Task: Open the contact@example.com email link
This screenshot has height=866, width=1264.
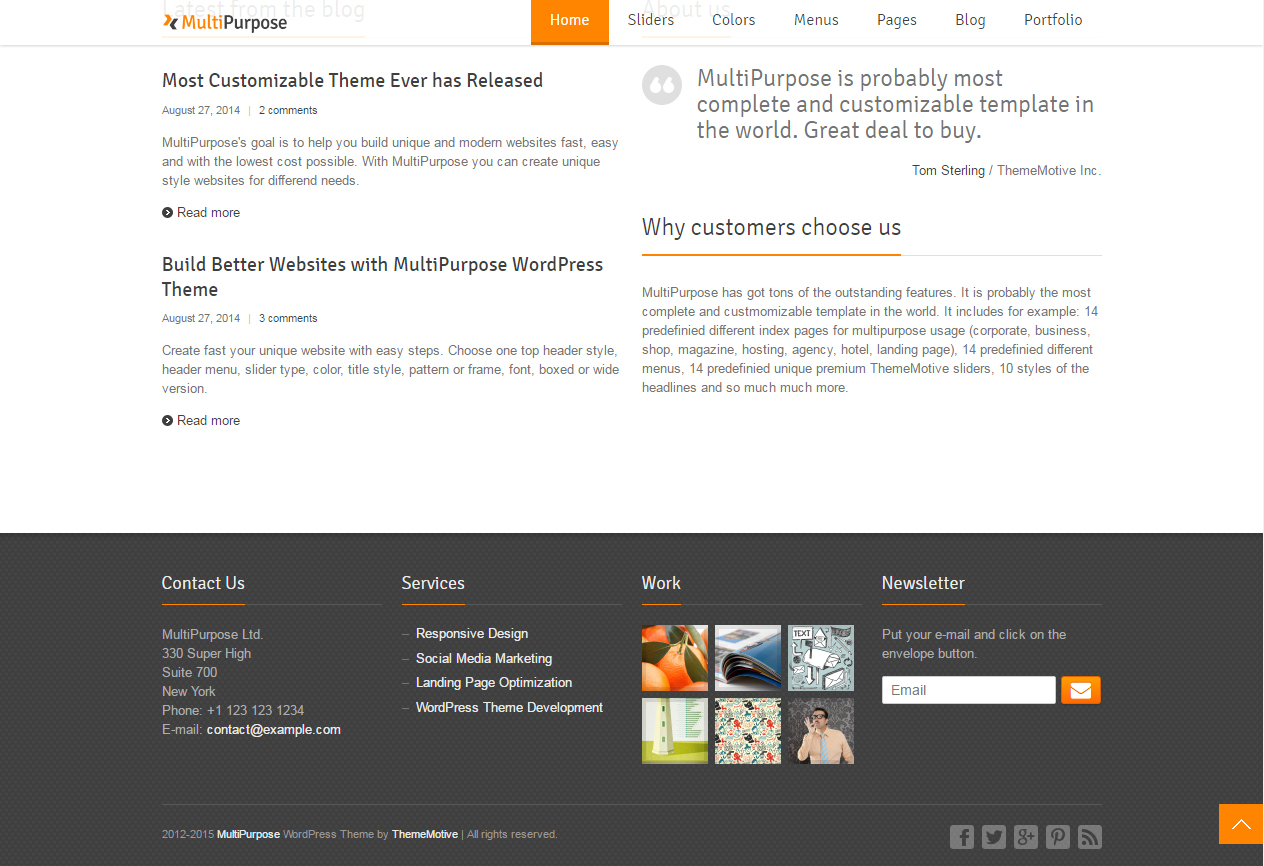Action: 273,730
